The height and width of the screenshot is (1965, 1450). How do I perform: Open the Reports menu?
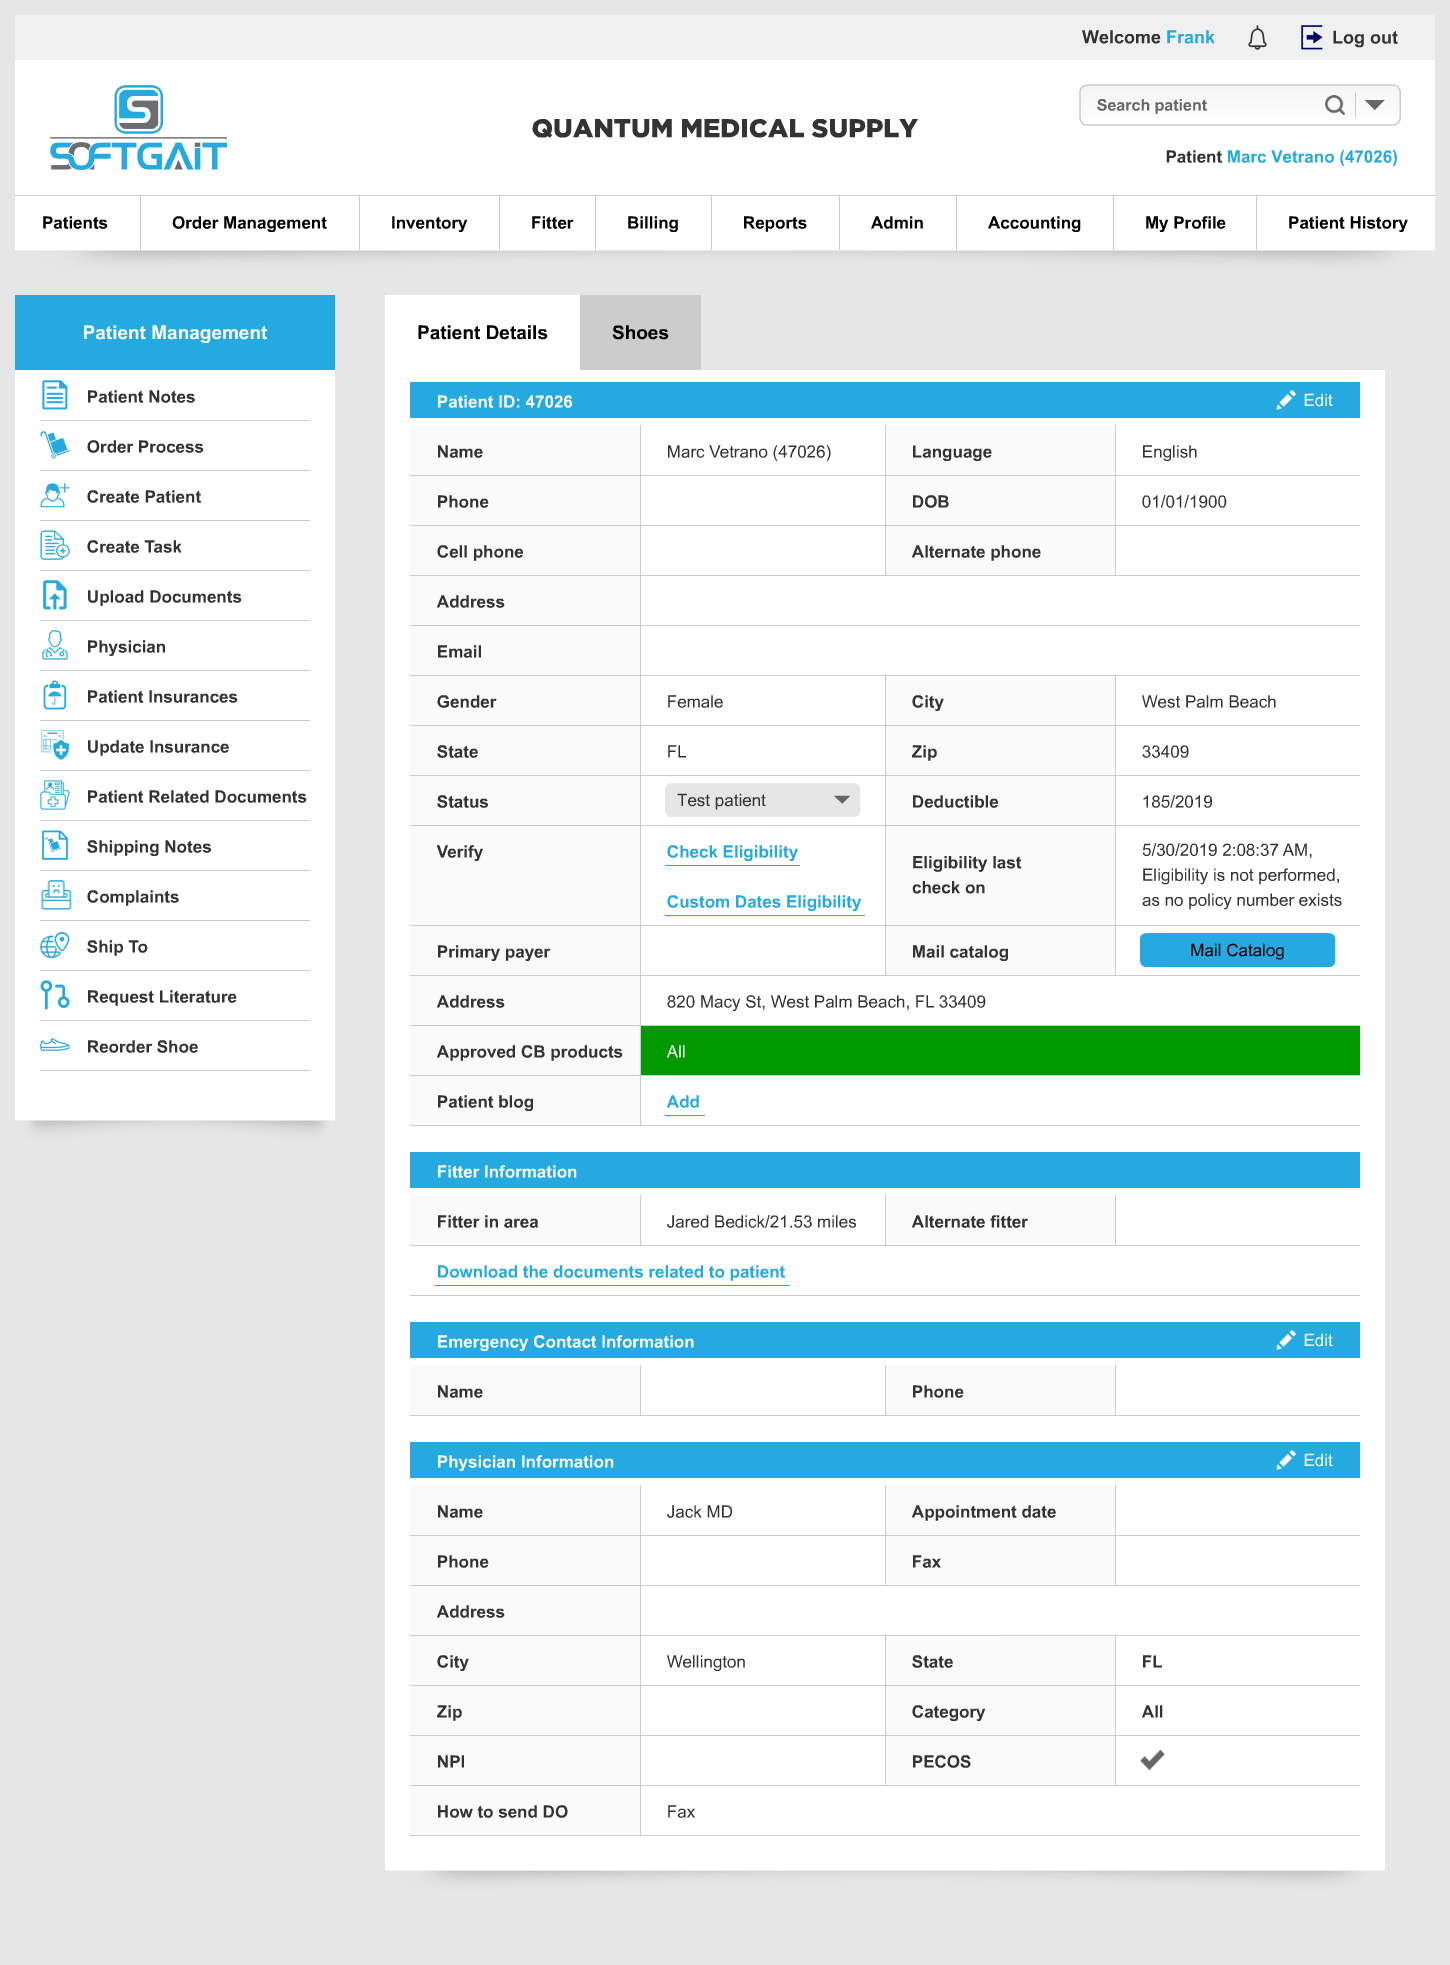click(775, 223)
